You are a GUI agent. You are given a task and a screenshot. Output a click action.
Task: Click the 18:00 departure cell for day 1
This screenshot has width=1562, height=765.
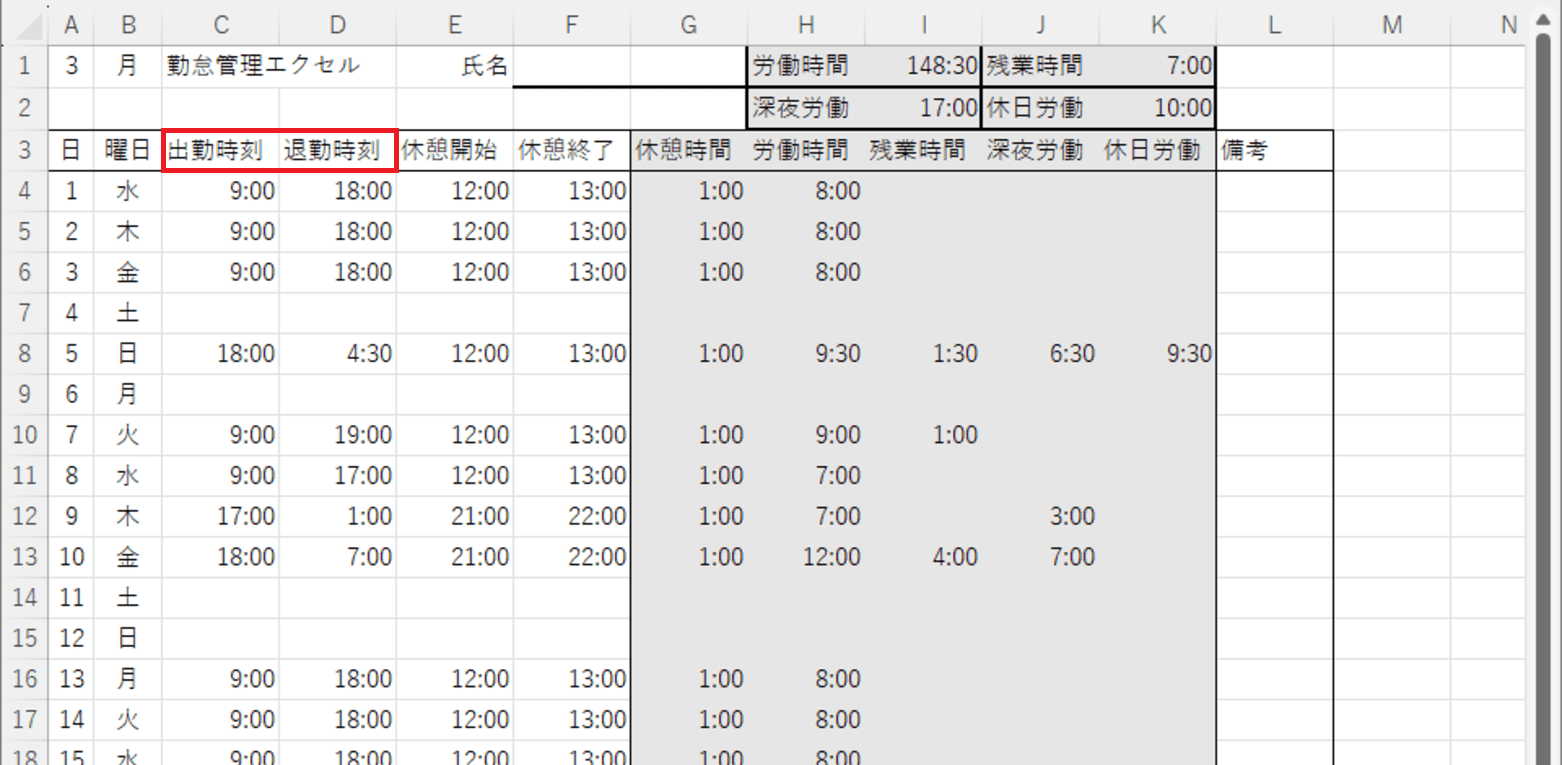(337, 190)
